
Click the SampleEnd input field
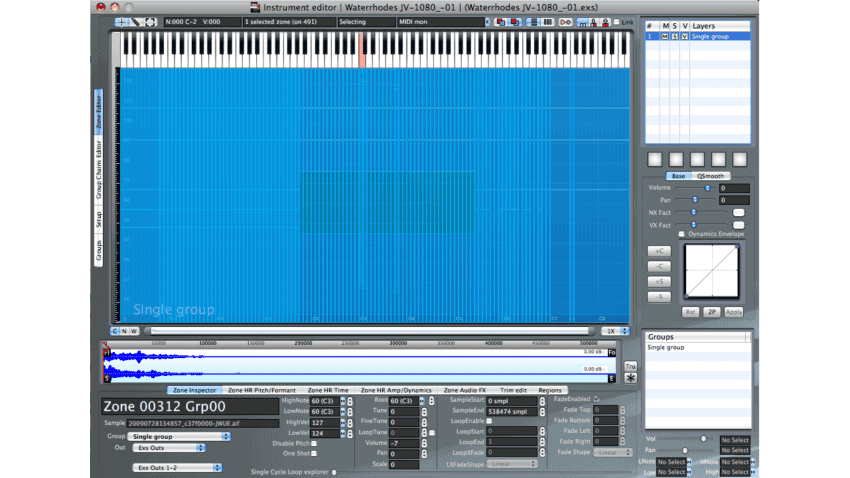tap(511, 411)
